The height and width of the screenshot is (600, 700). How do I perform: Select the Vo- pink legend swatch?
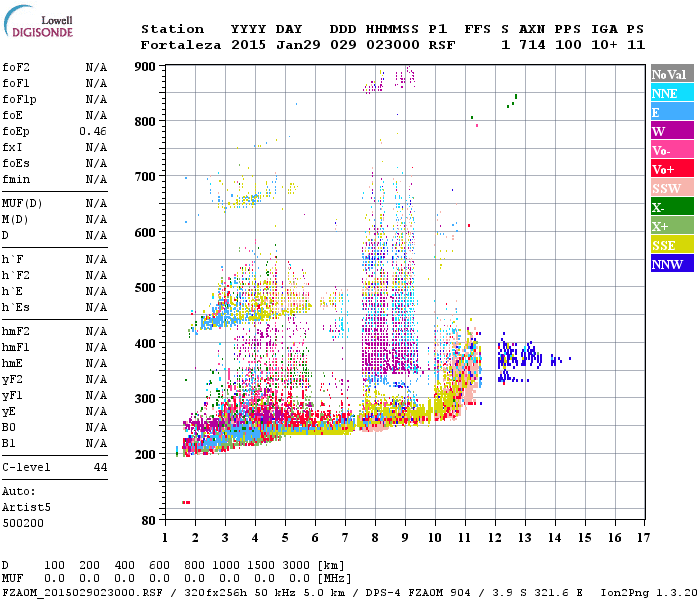[x=672, y=150]
